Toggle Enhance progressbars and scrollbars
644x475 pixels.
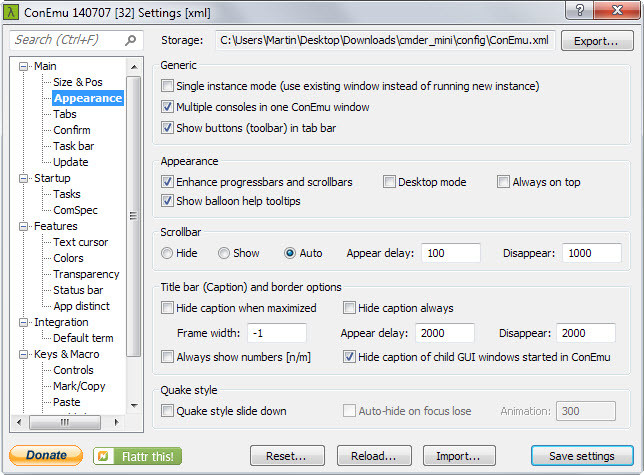(167, 181)
